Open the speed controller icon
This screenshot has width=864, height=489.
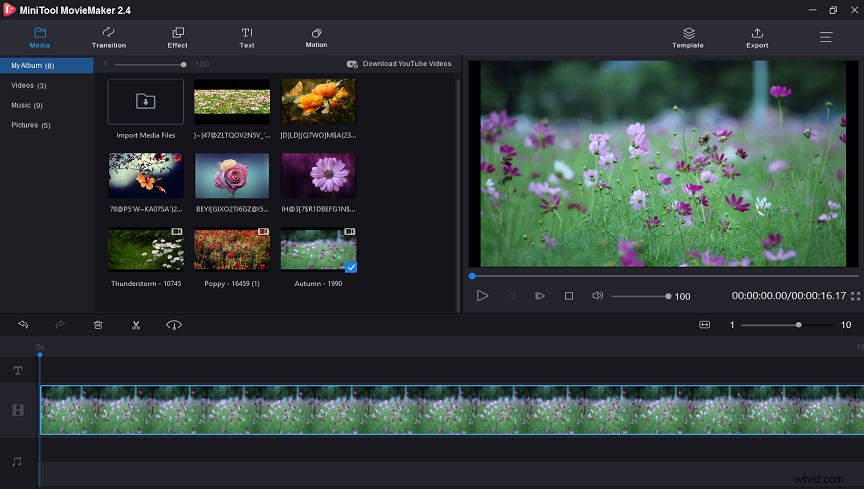174,325
